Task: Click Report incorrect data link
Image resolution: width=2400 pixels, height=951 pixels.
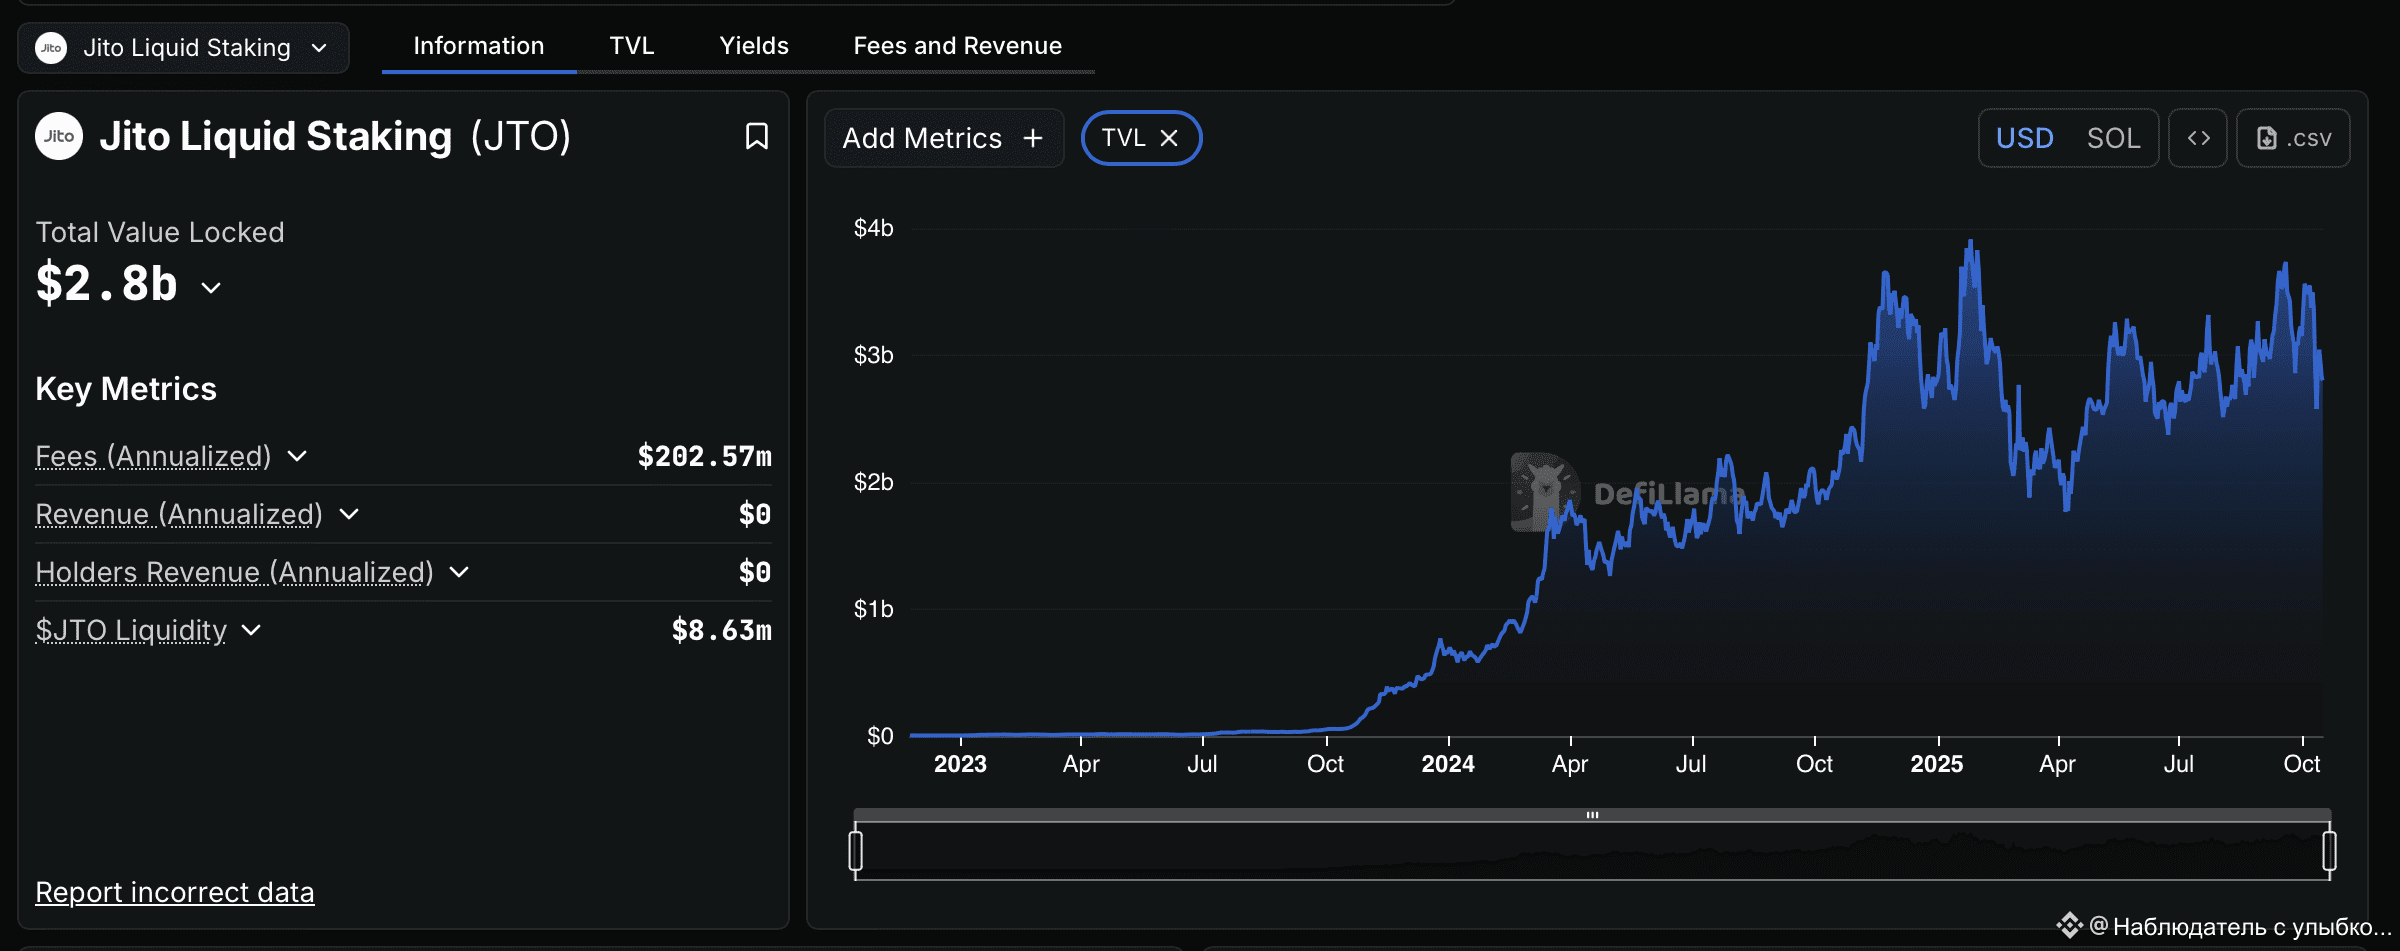Action: (175, 892)
